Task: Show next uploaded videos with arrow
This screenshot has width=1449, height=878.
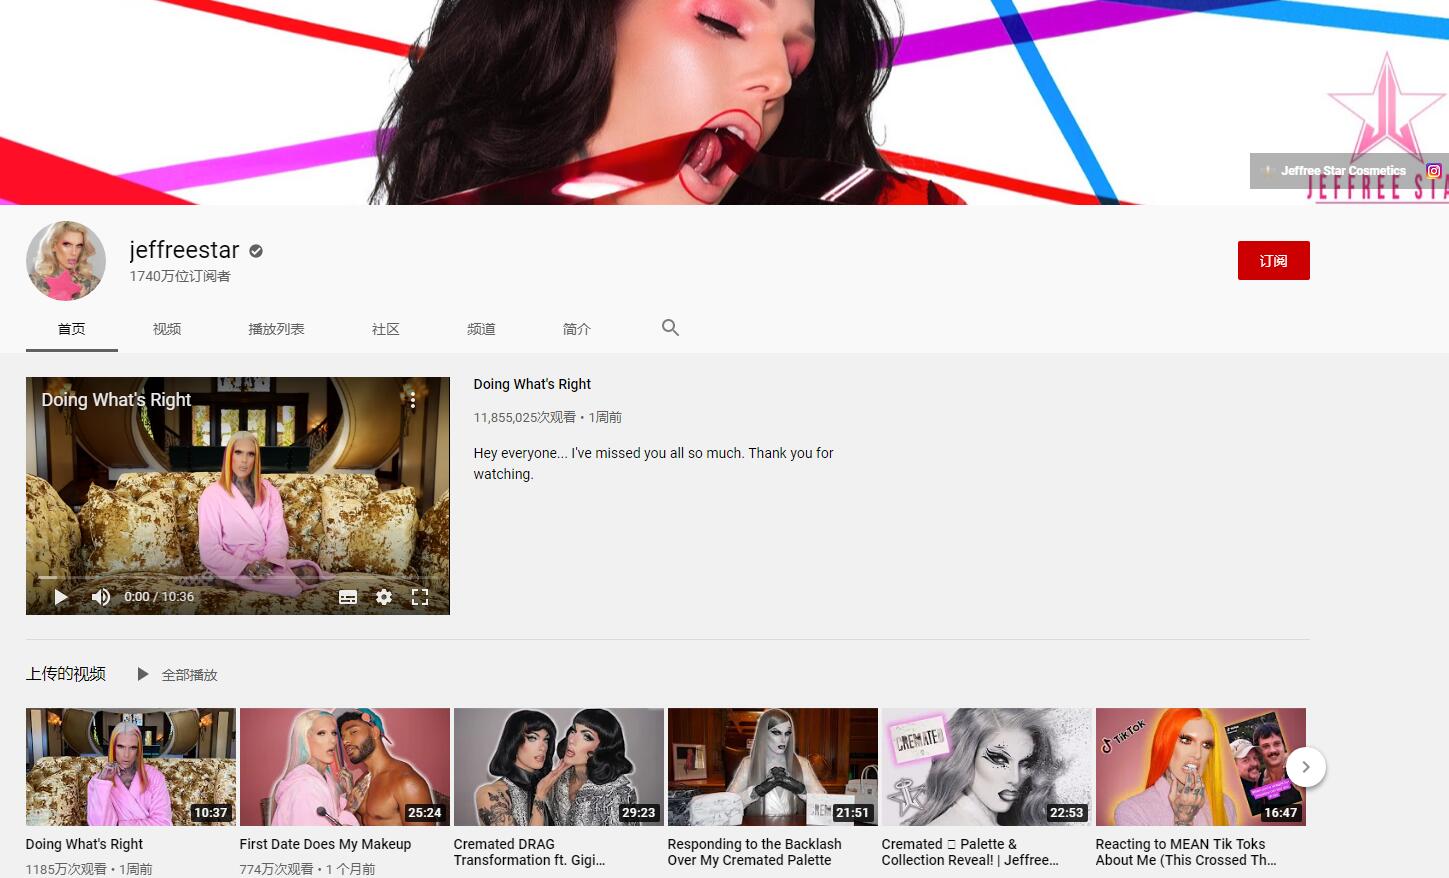Action: pos(1305,767)
